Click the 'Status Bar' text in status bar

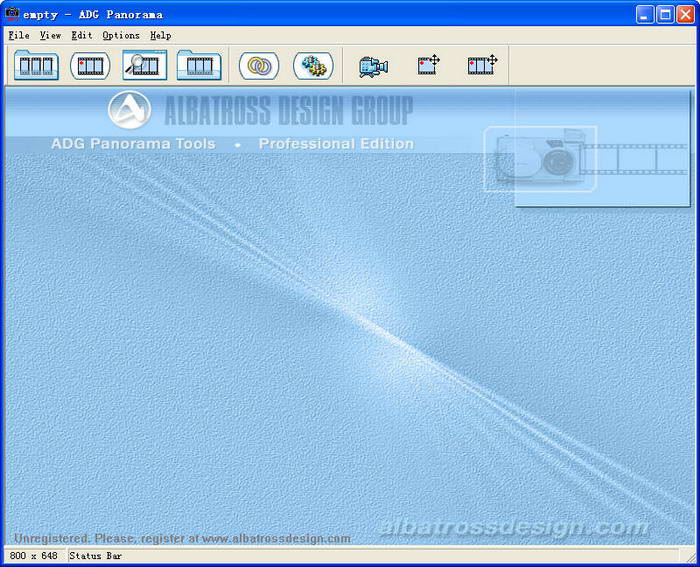(x=96, y=556)
